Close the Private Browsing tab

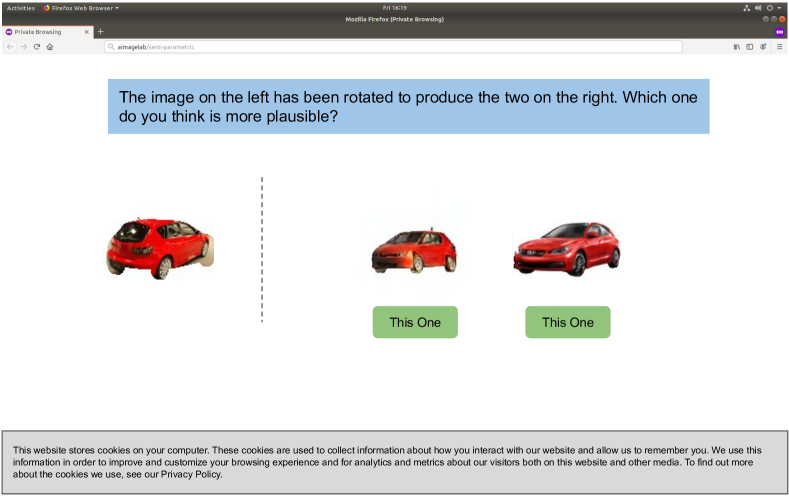click(x=87, y=32)
